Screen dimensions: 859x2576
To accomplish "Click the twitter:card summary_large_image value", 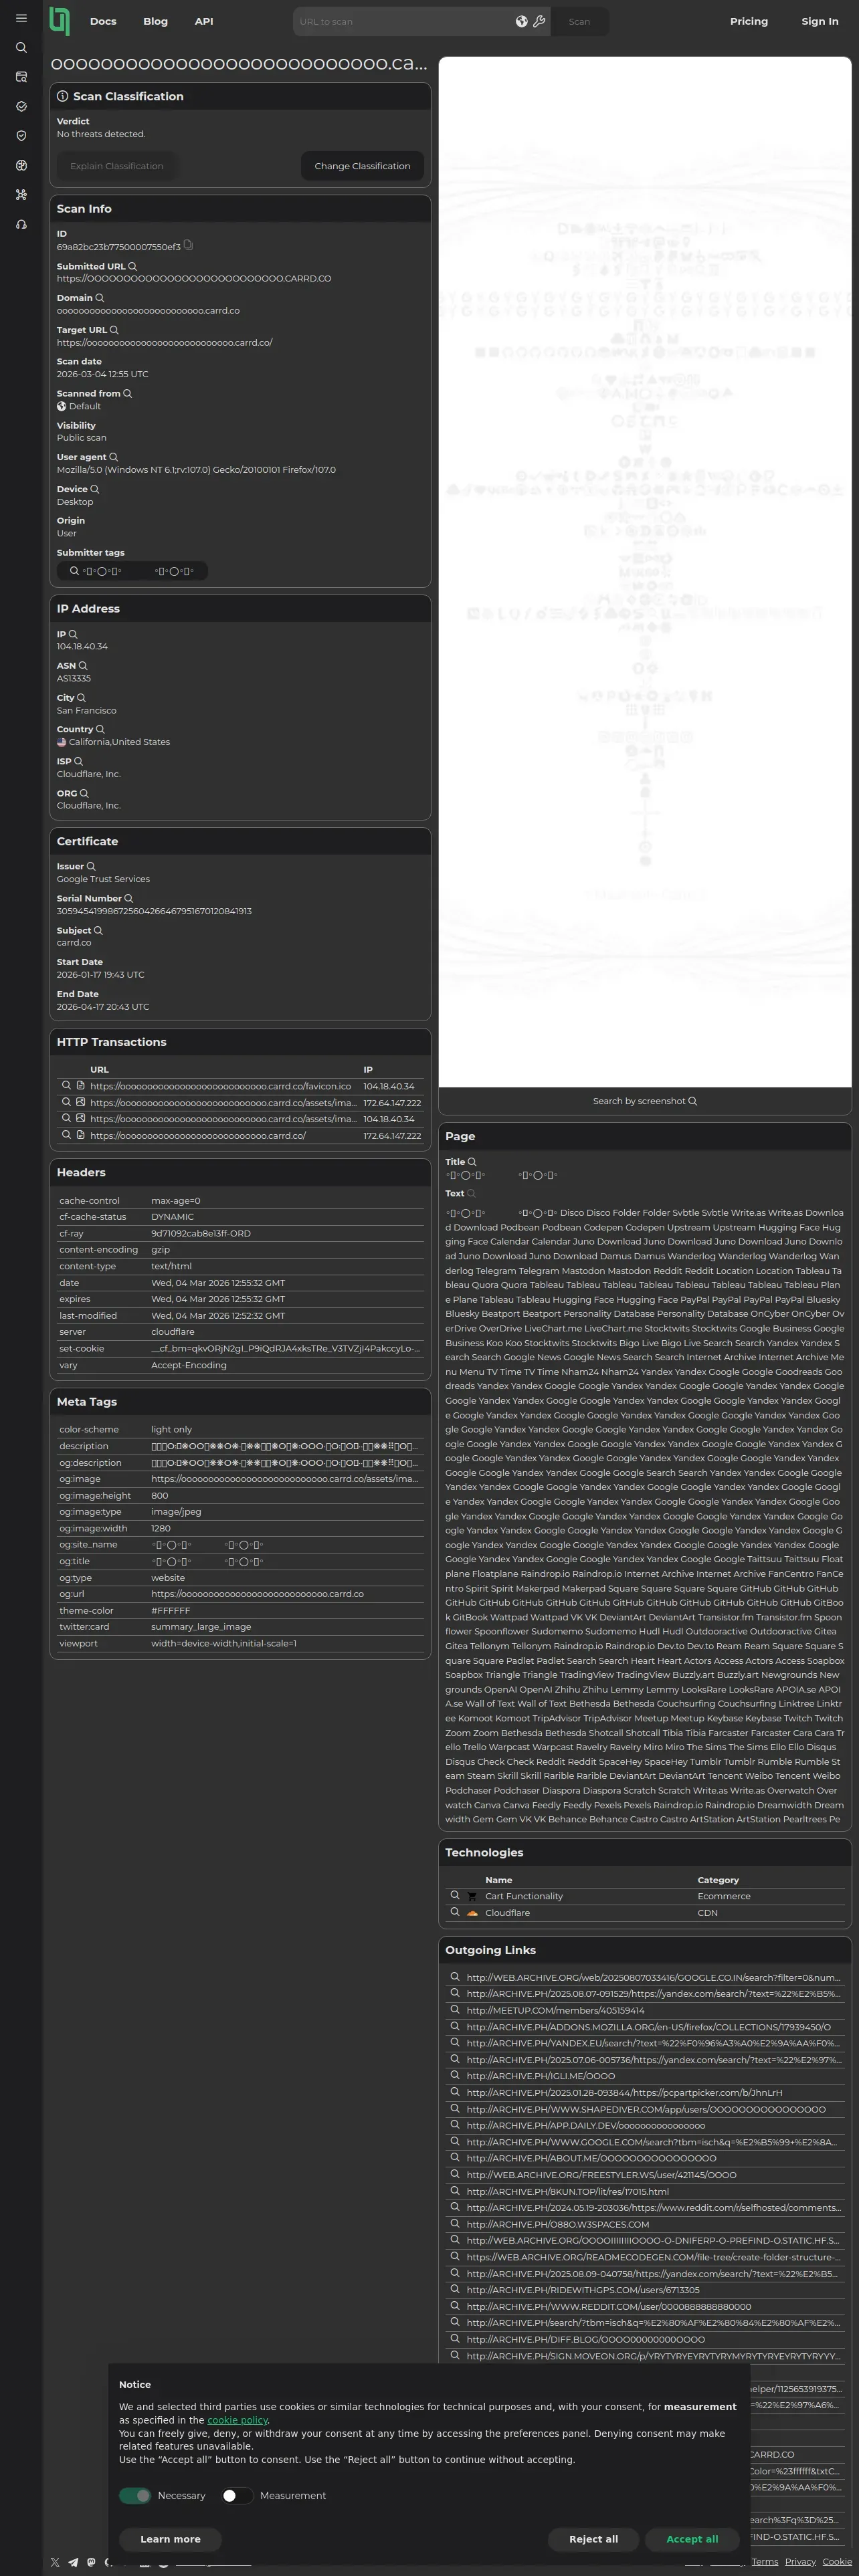I will [201, 1627].
